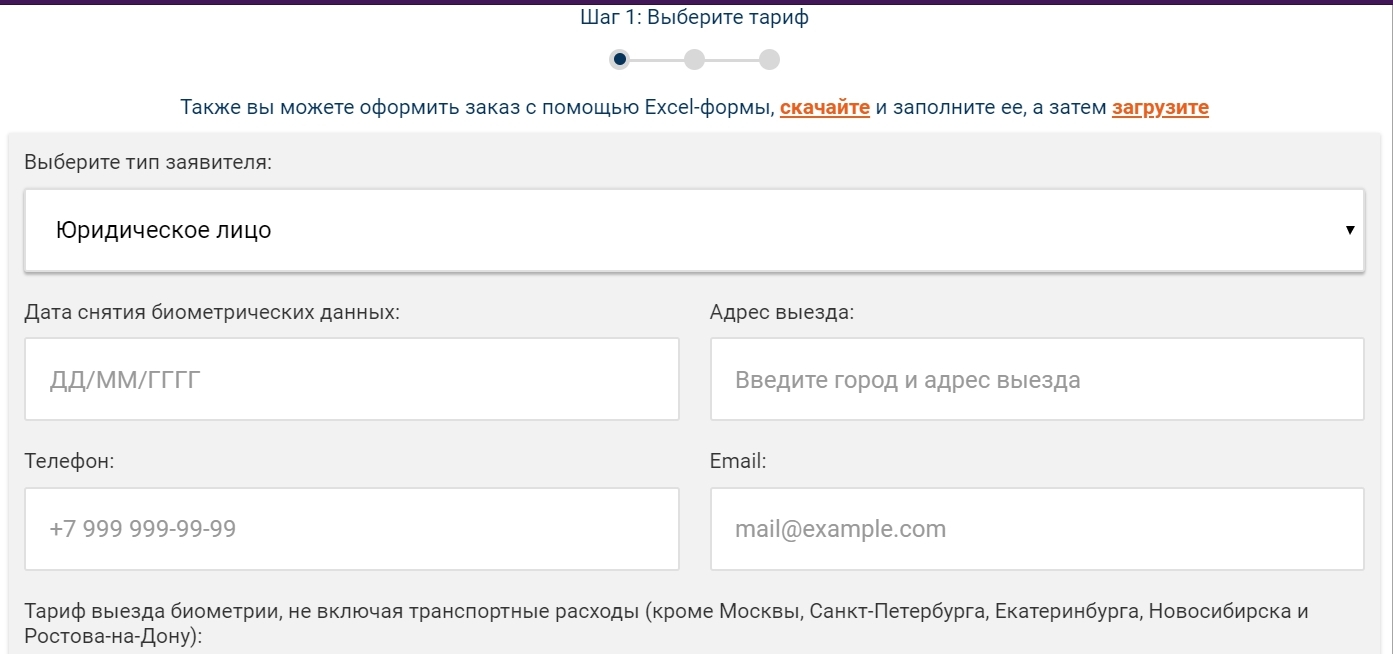Click the 'Адрес выезда:' label
This screenshot has height=654, width=1393.
point(782,312)
